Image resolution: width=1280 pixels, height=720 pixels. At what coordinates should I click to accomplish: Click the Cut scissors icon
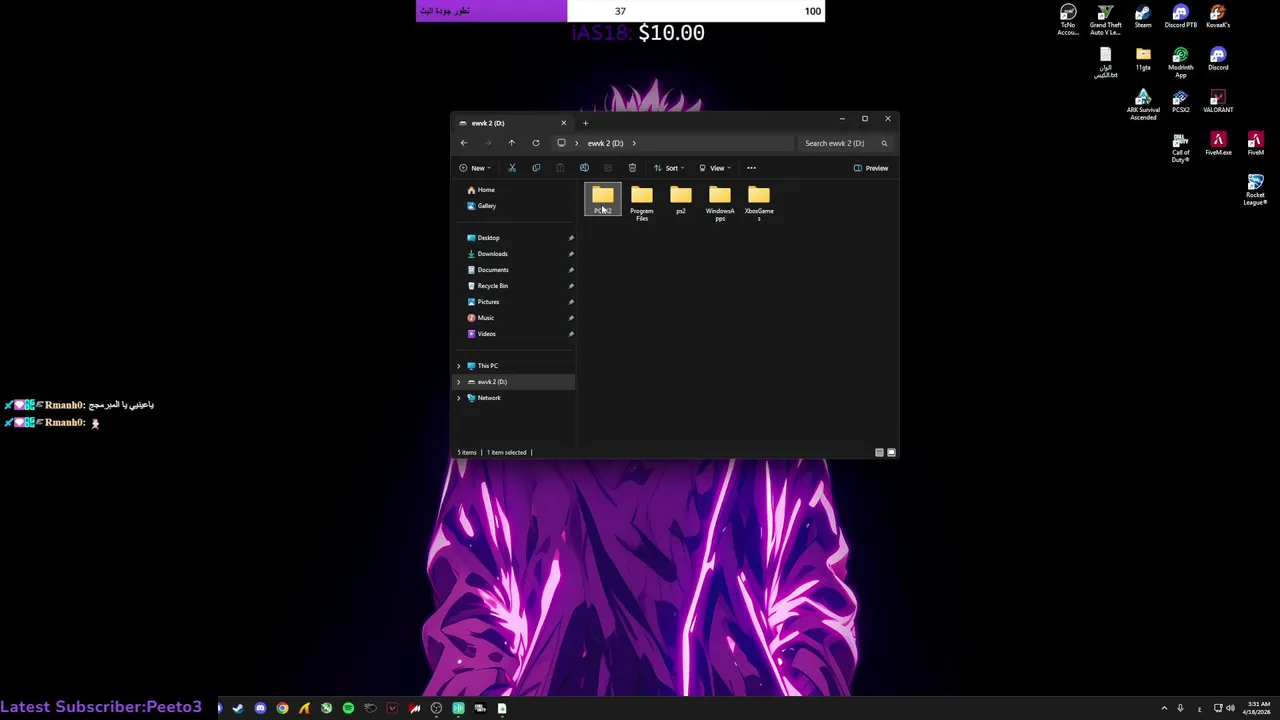click(x=512, y=168)
